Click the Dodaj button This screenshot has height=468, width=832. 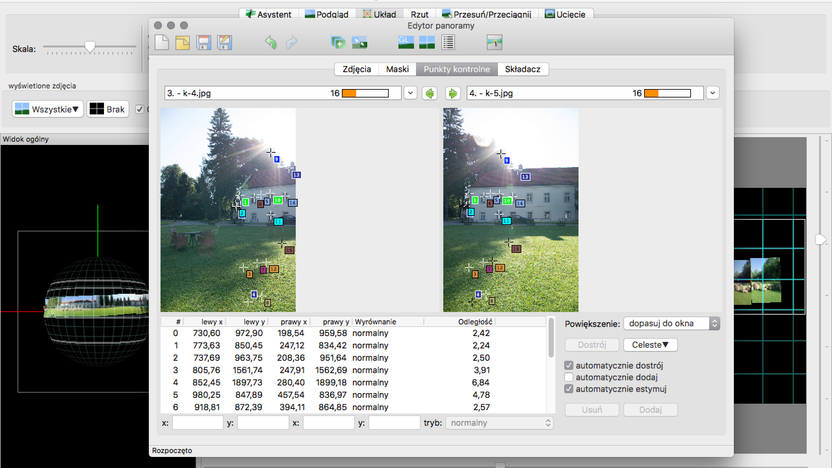(650, 410)
